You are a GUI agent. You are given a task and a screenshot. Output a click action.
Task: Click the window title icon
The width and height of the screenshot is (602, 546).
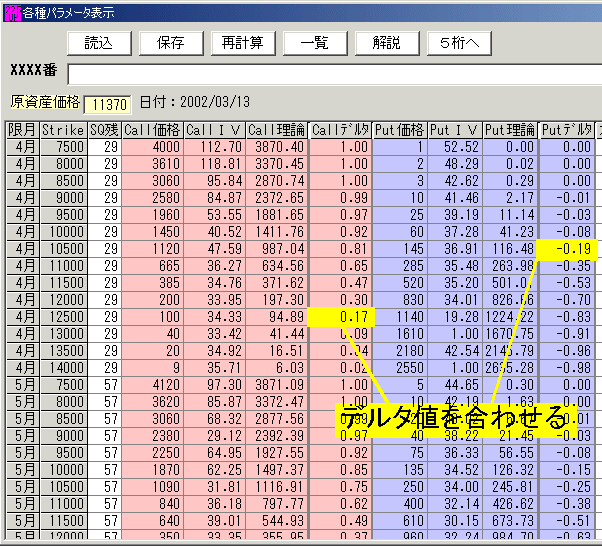pyautogui.click(x=13, y=13)
